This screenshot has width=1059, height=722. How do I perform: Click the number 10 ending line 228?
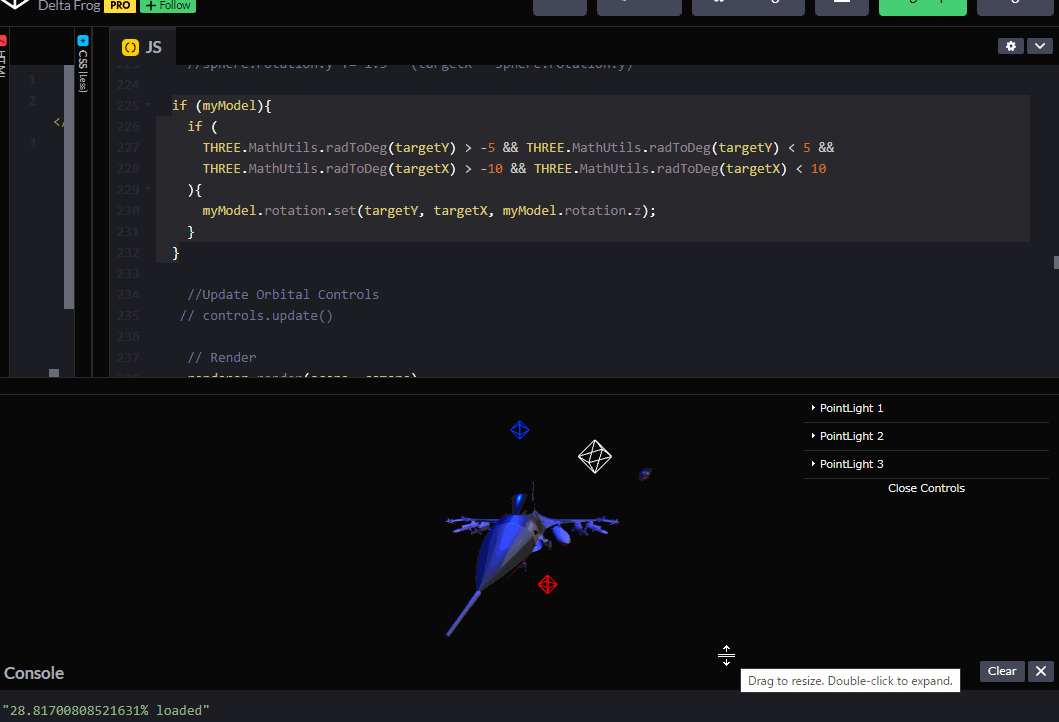[x=818, y=169]
